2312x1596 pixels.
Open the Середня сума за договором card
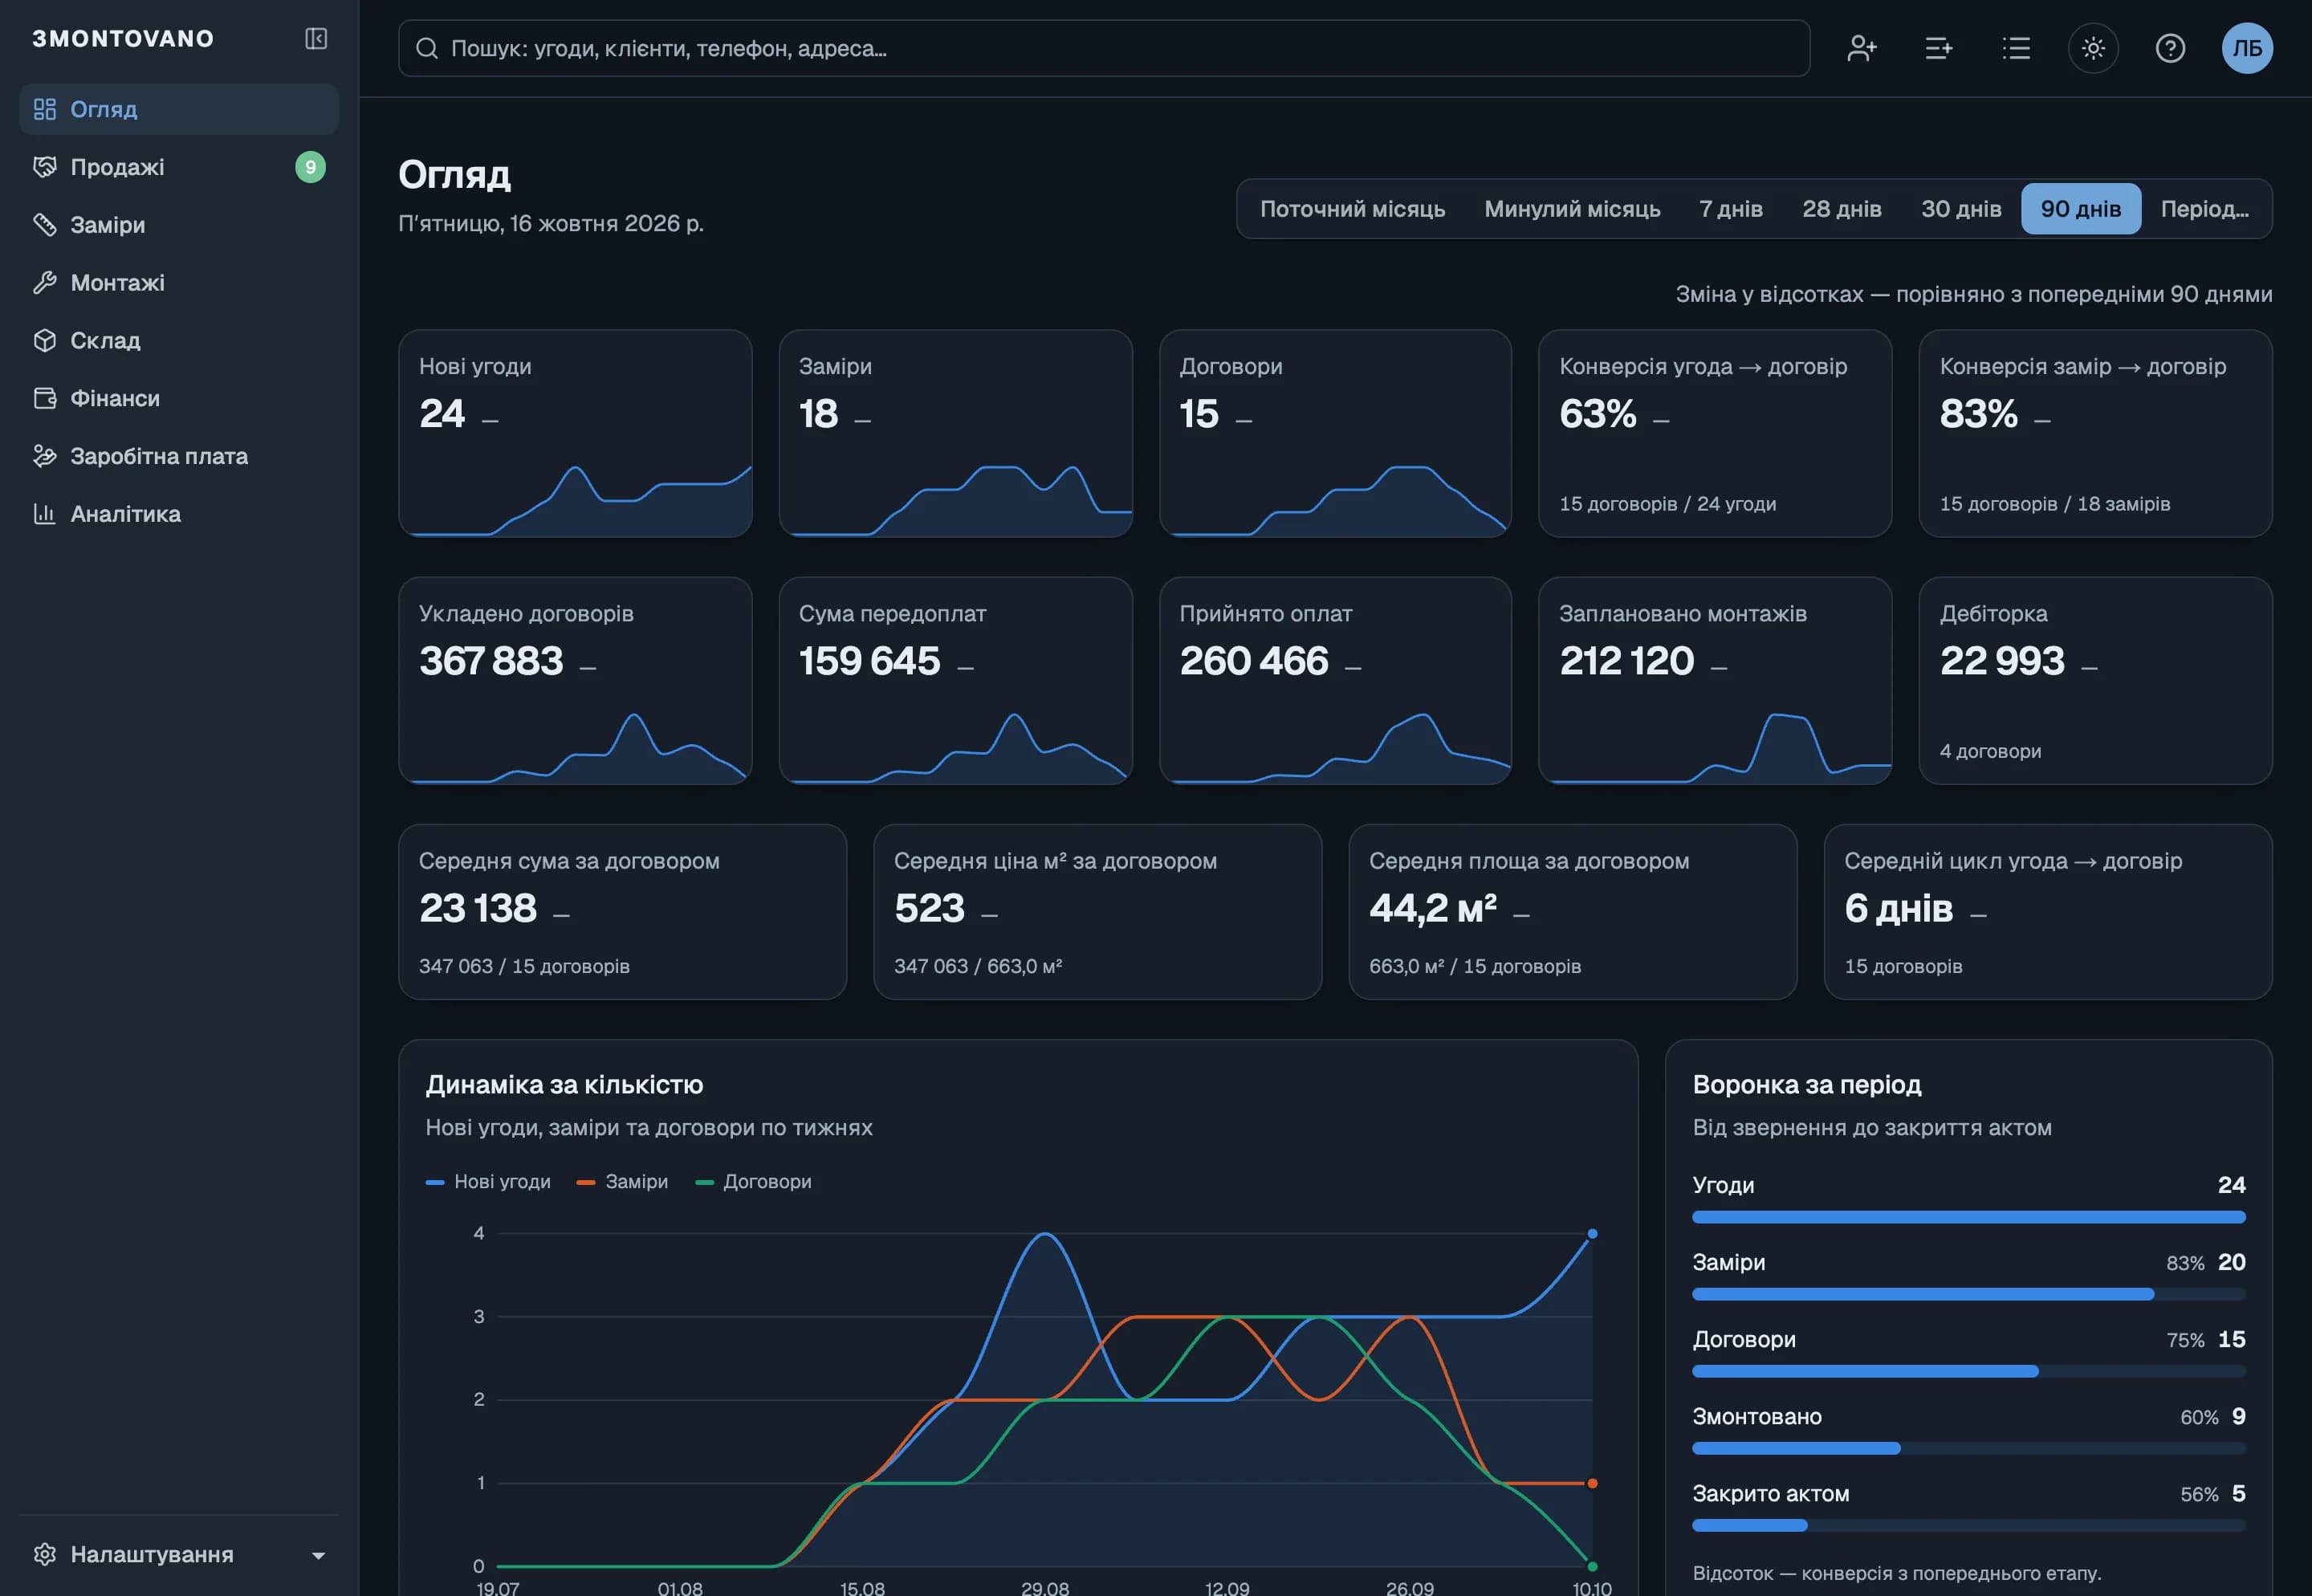coord(622,911)
